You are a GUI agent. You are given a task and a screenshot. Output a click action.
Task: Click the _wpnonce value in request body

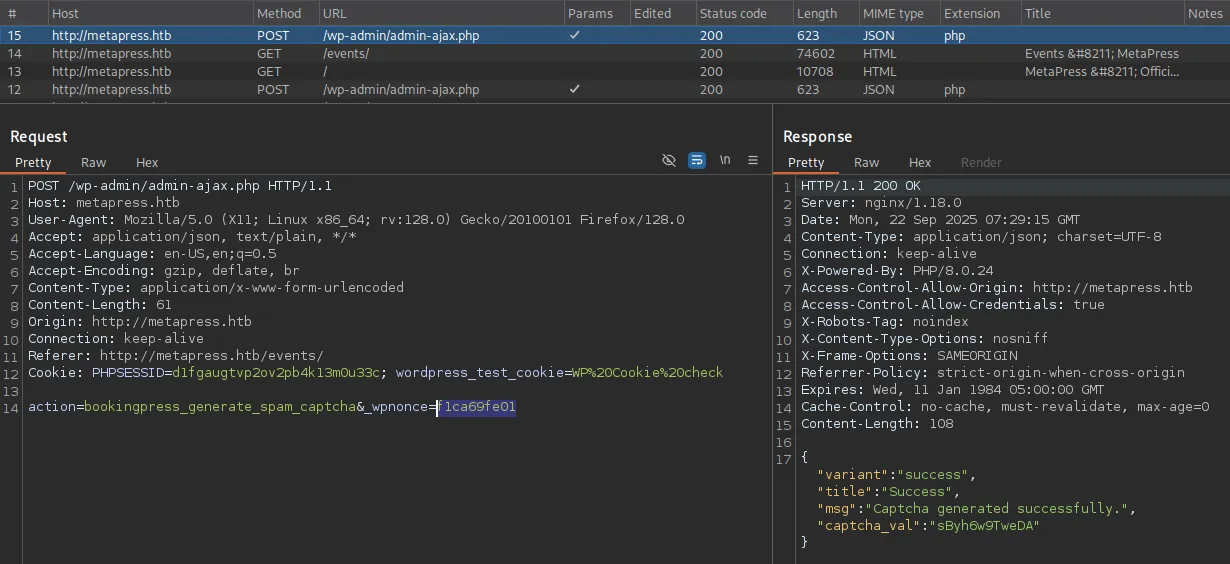click(x=476, y=407)
